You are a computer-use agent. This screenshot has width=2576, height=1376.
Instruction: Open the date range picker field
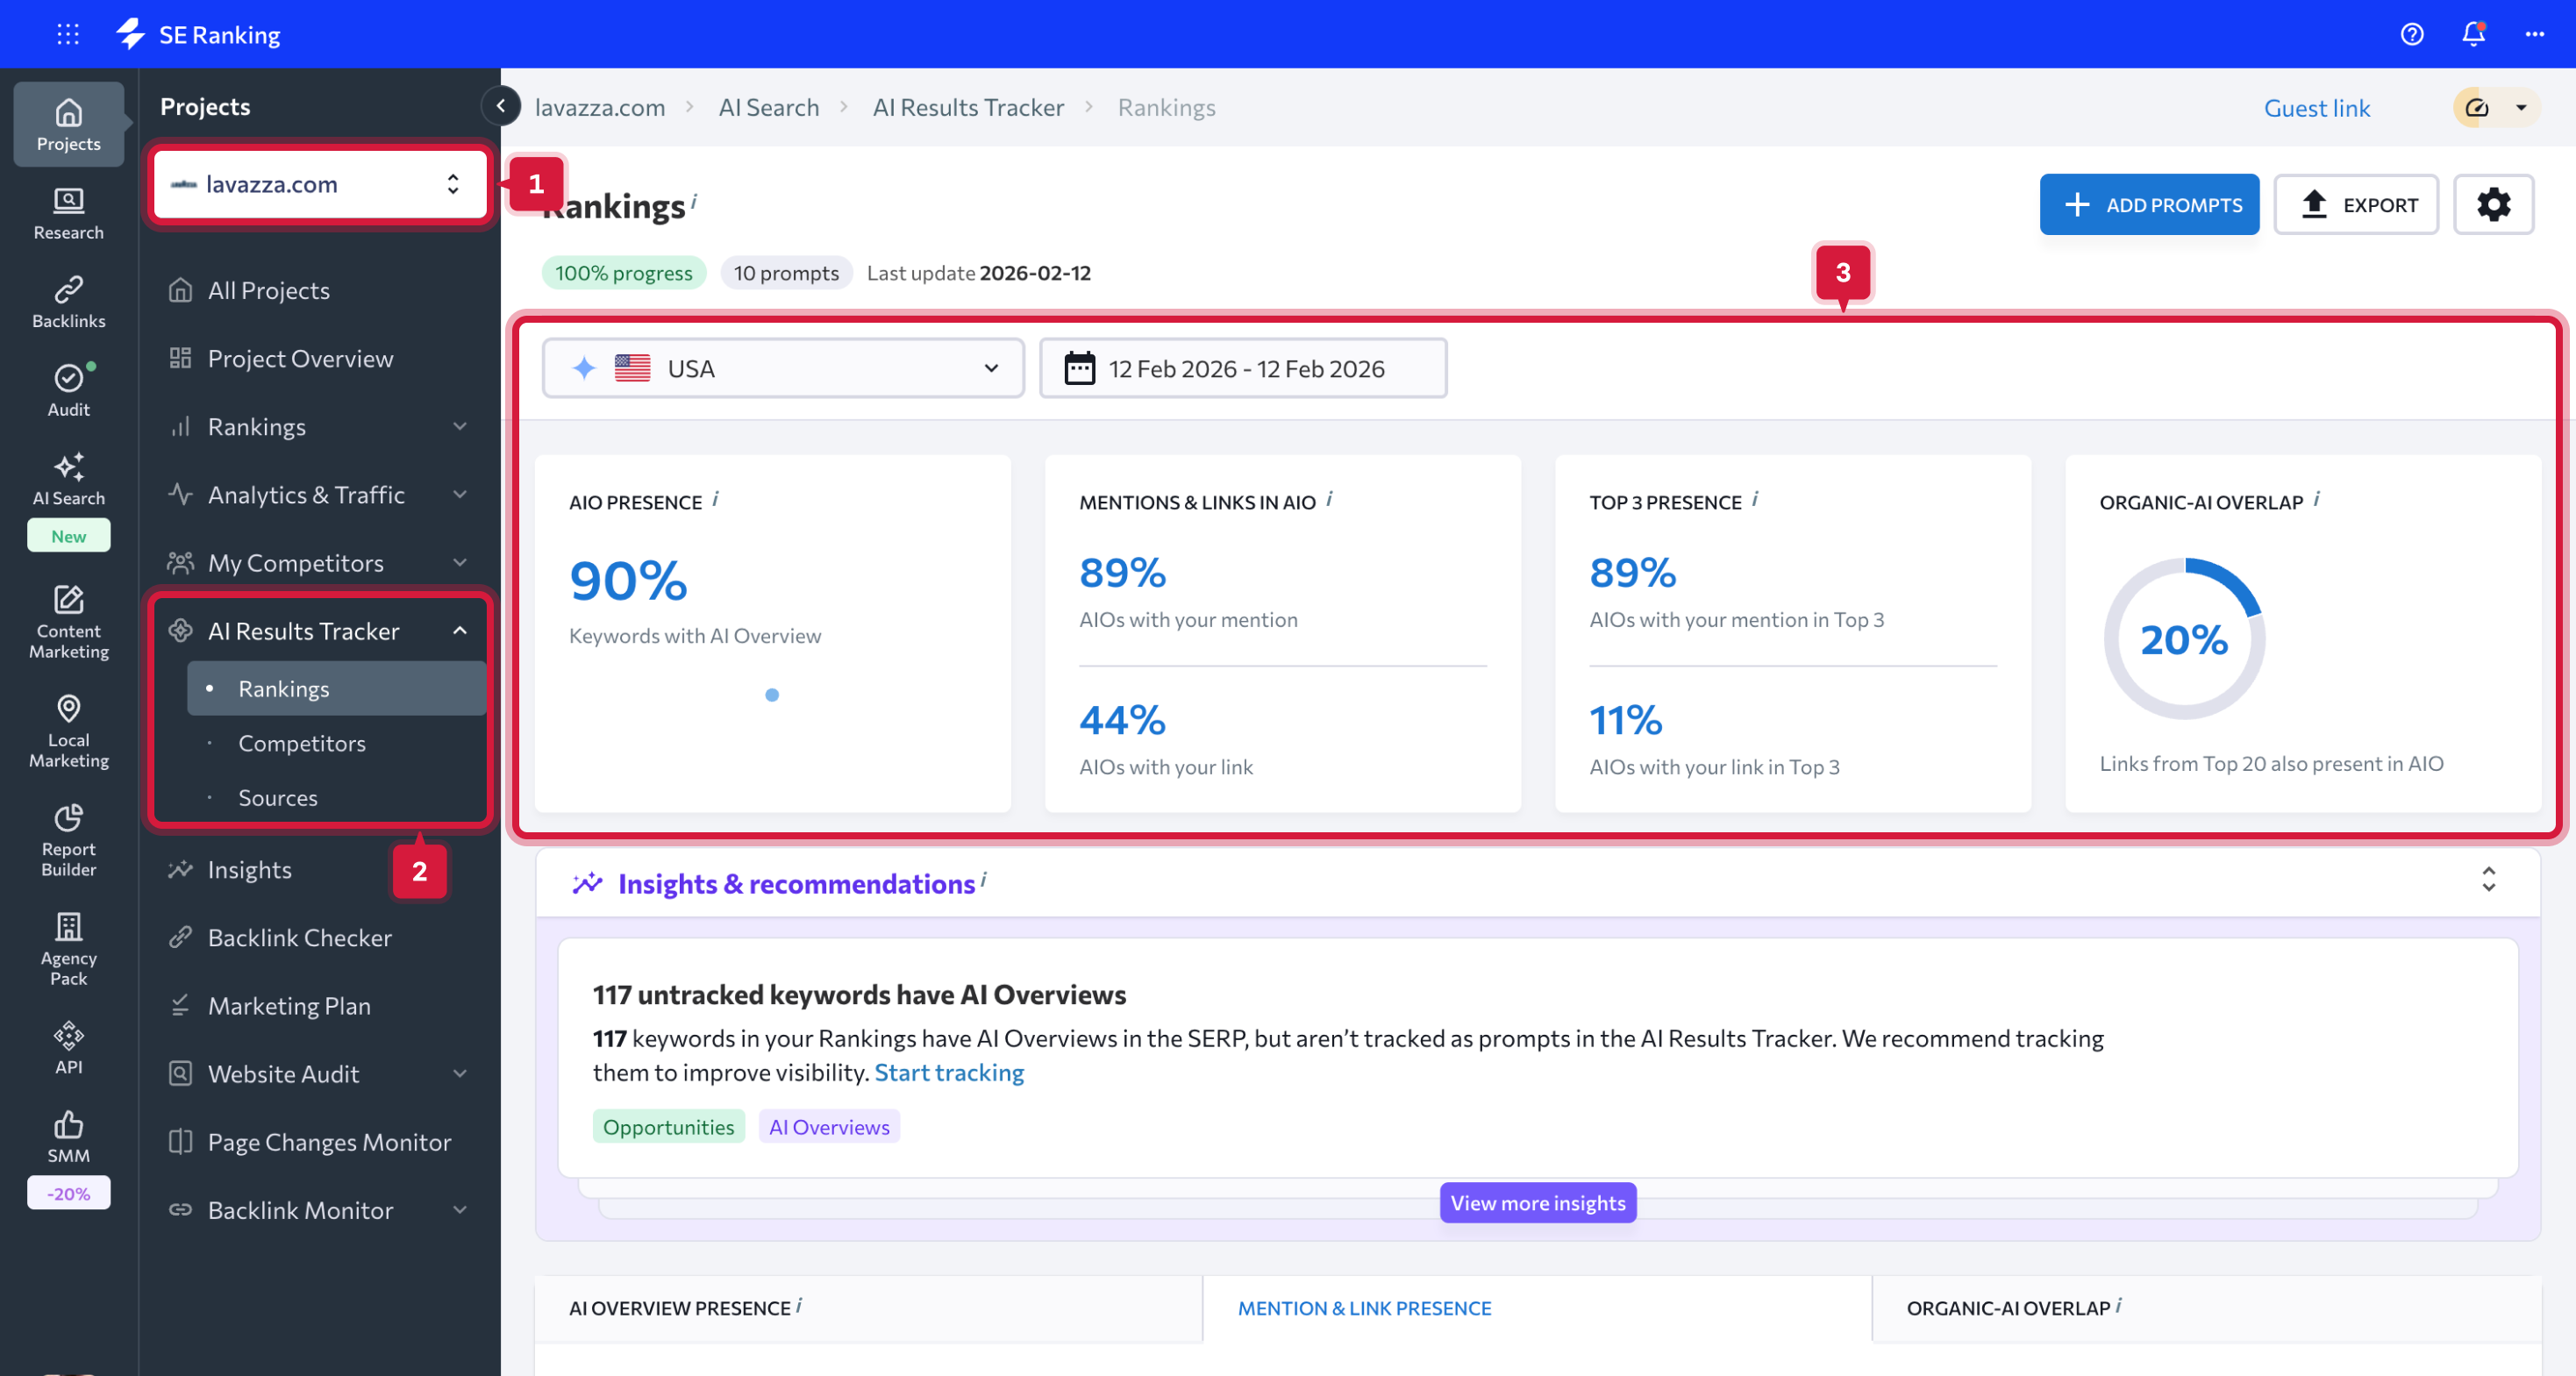tap(1243, 368)
